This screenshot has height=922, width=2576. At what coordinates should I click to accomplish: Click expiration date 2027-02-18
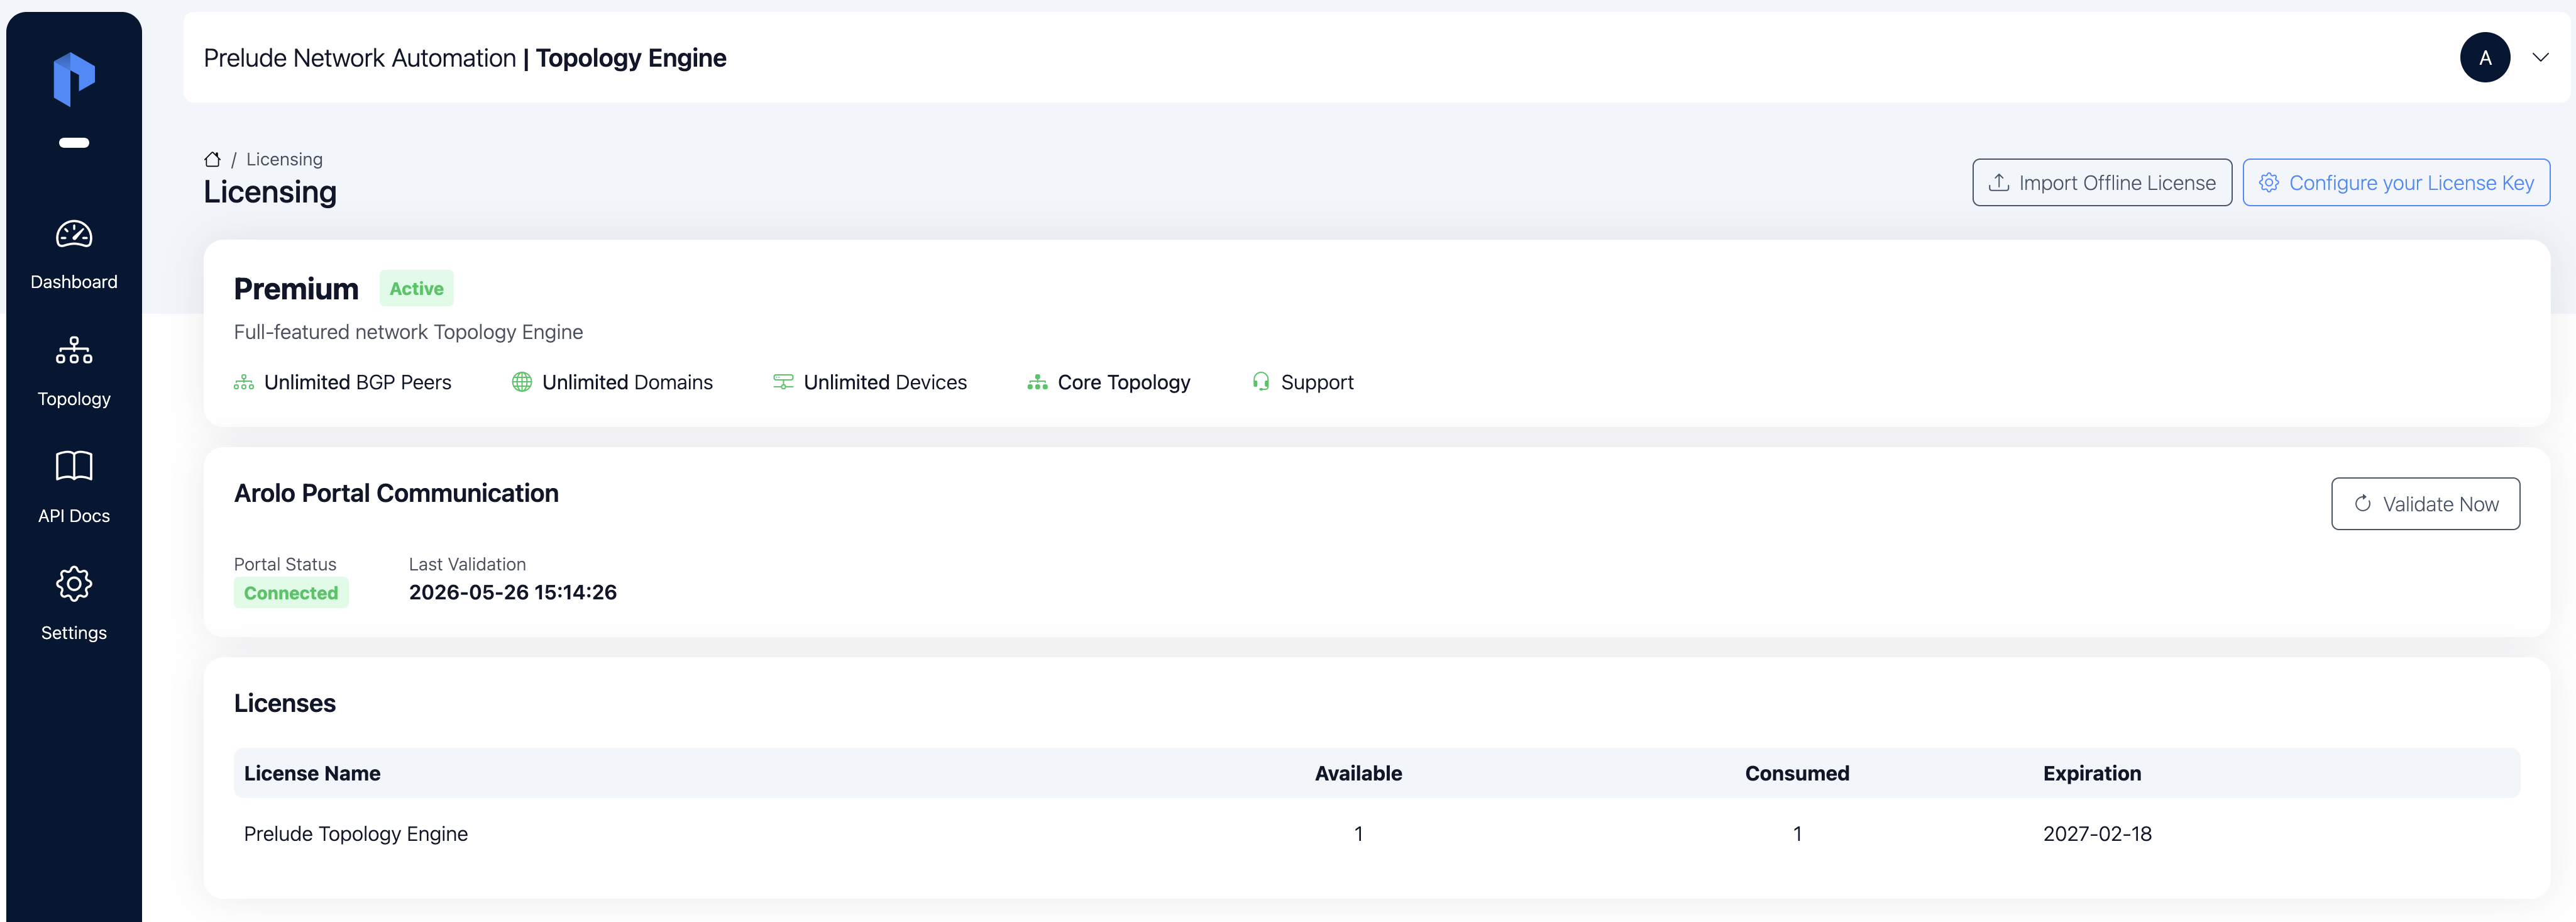tap(2097, 834)
